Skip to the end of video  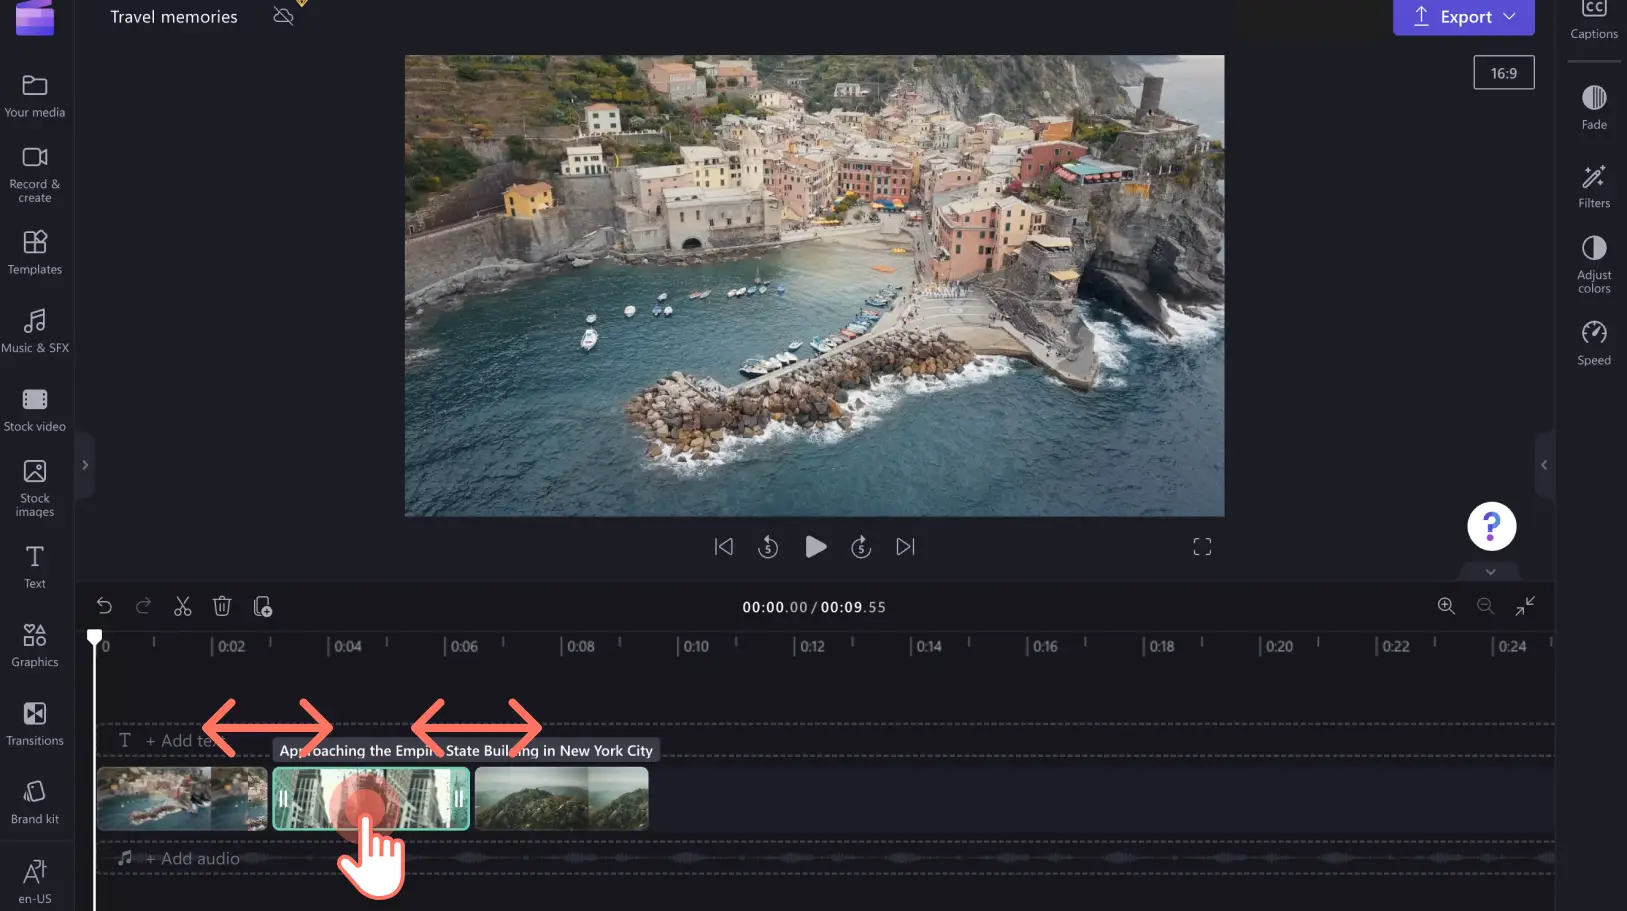905,547
